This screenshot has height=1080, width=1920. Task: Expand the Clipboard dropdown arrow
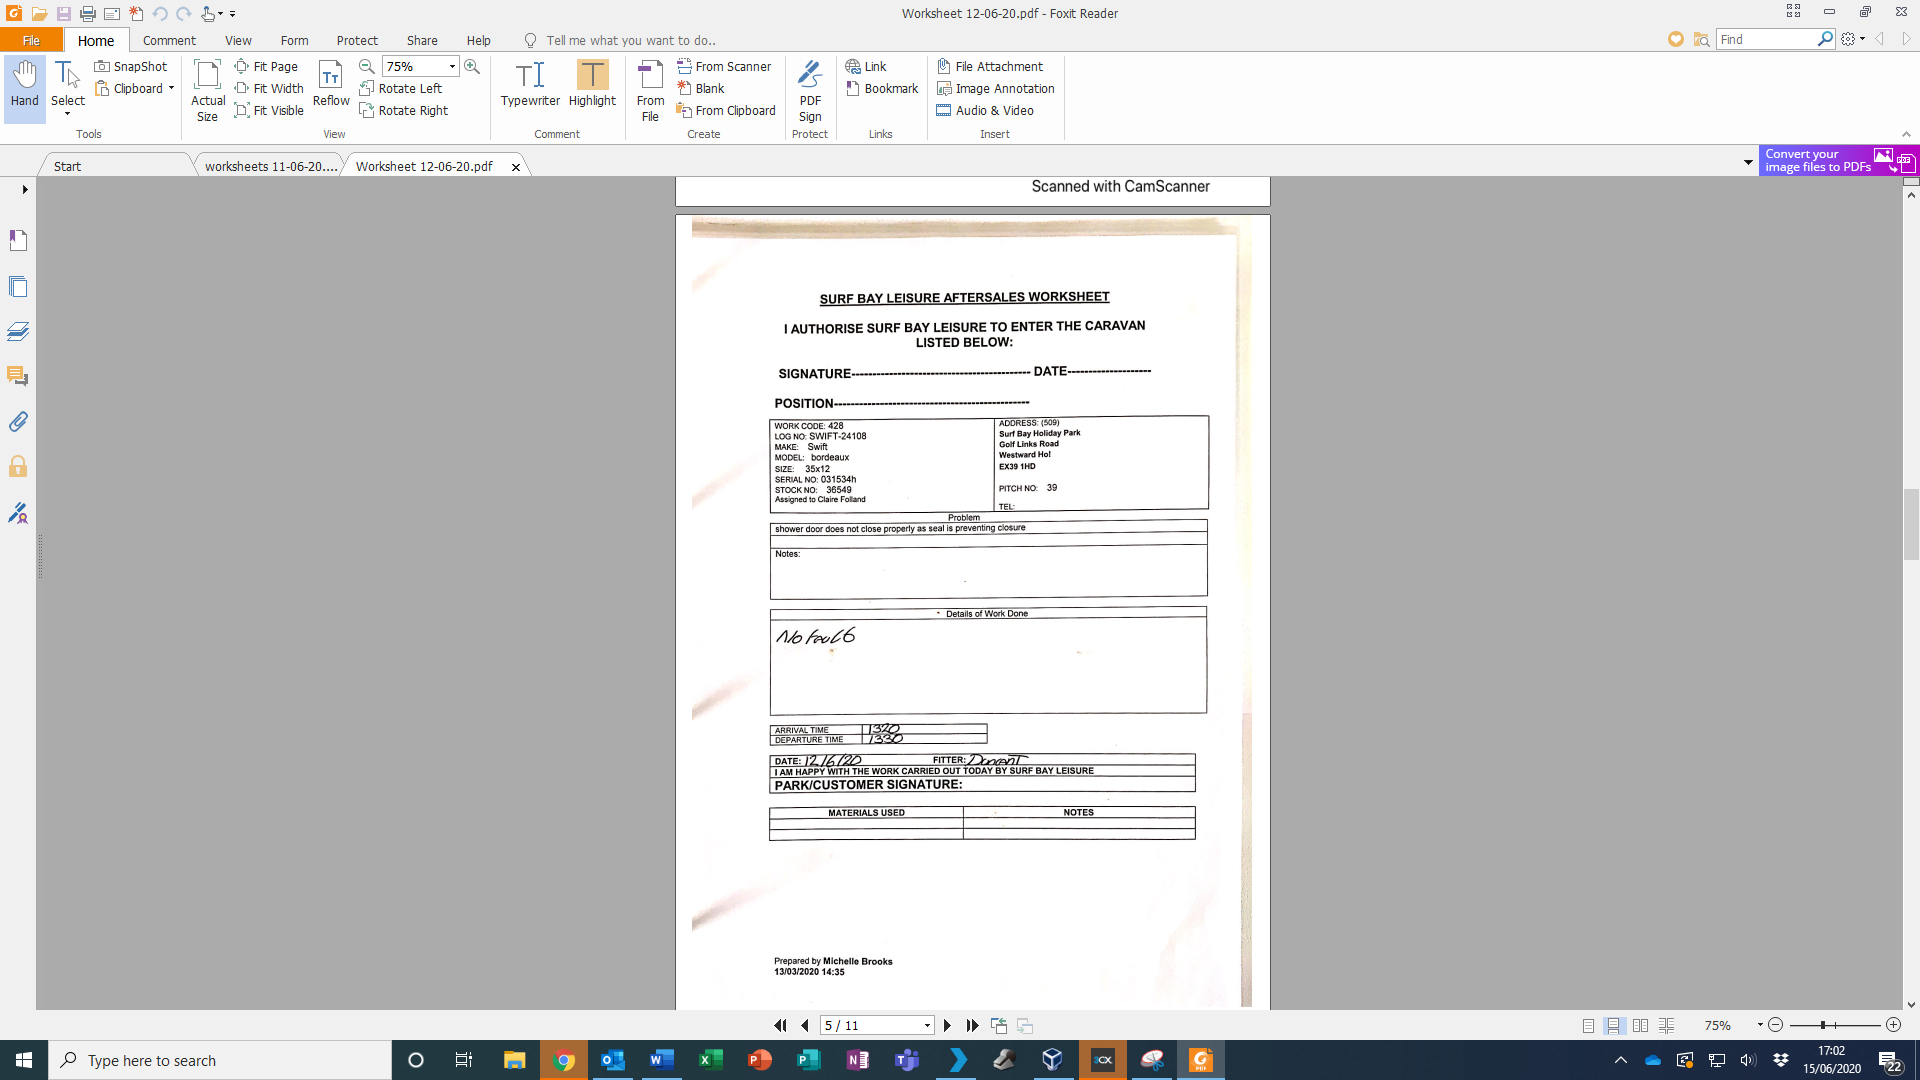point(171,88)
